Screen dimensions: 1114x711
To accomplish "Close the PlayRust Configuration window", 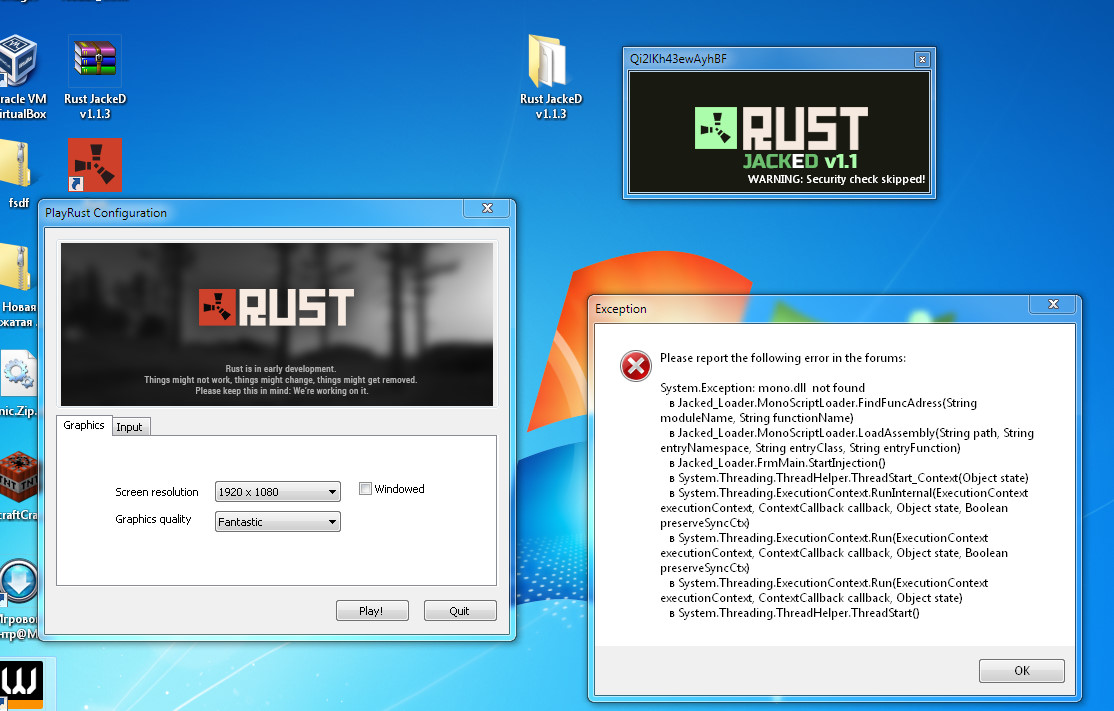I will coord(487,208).
